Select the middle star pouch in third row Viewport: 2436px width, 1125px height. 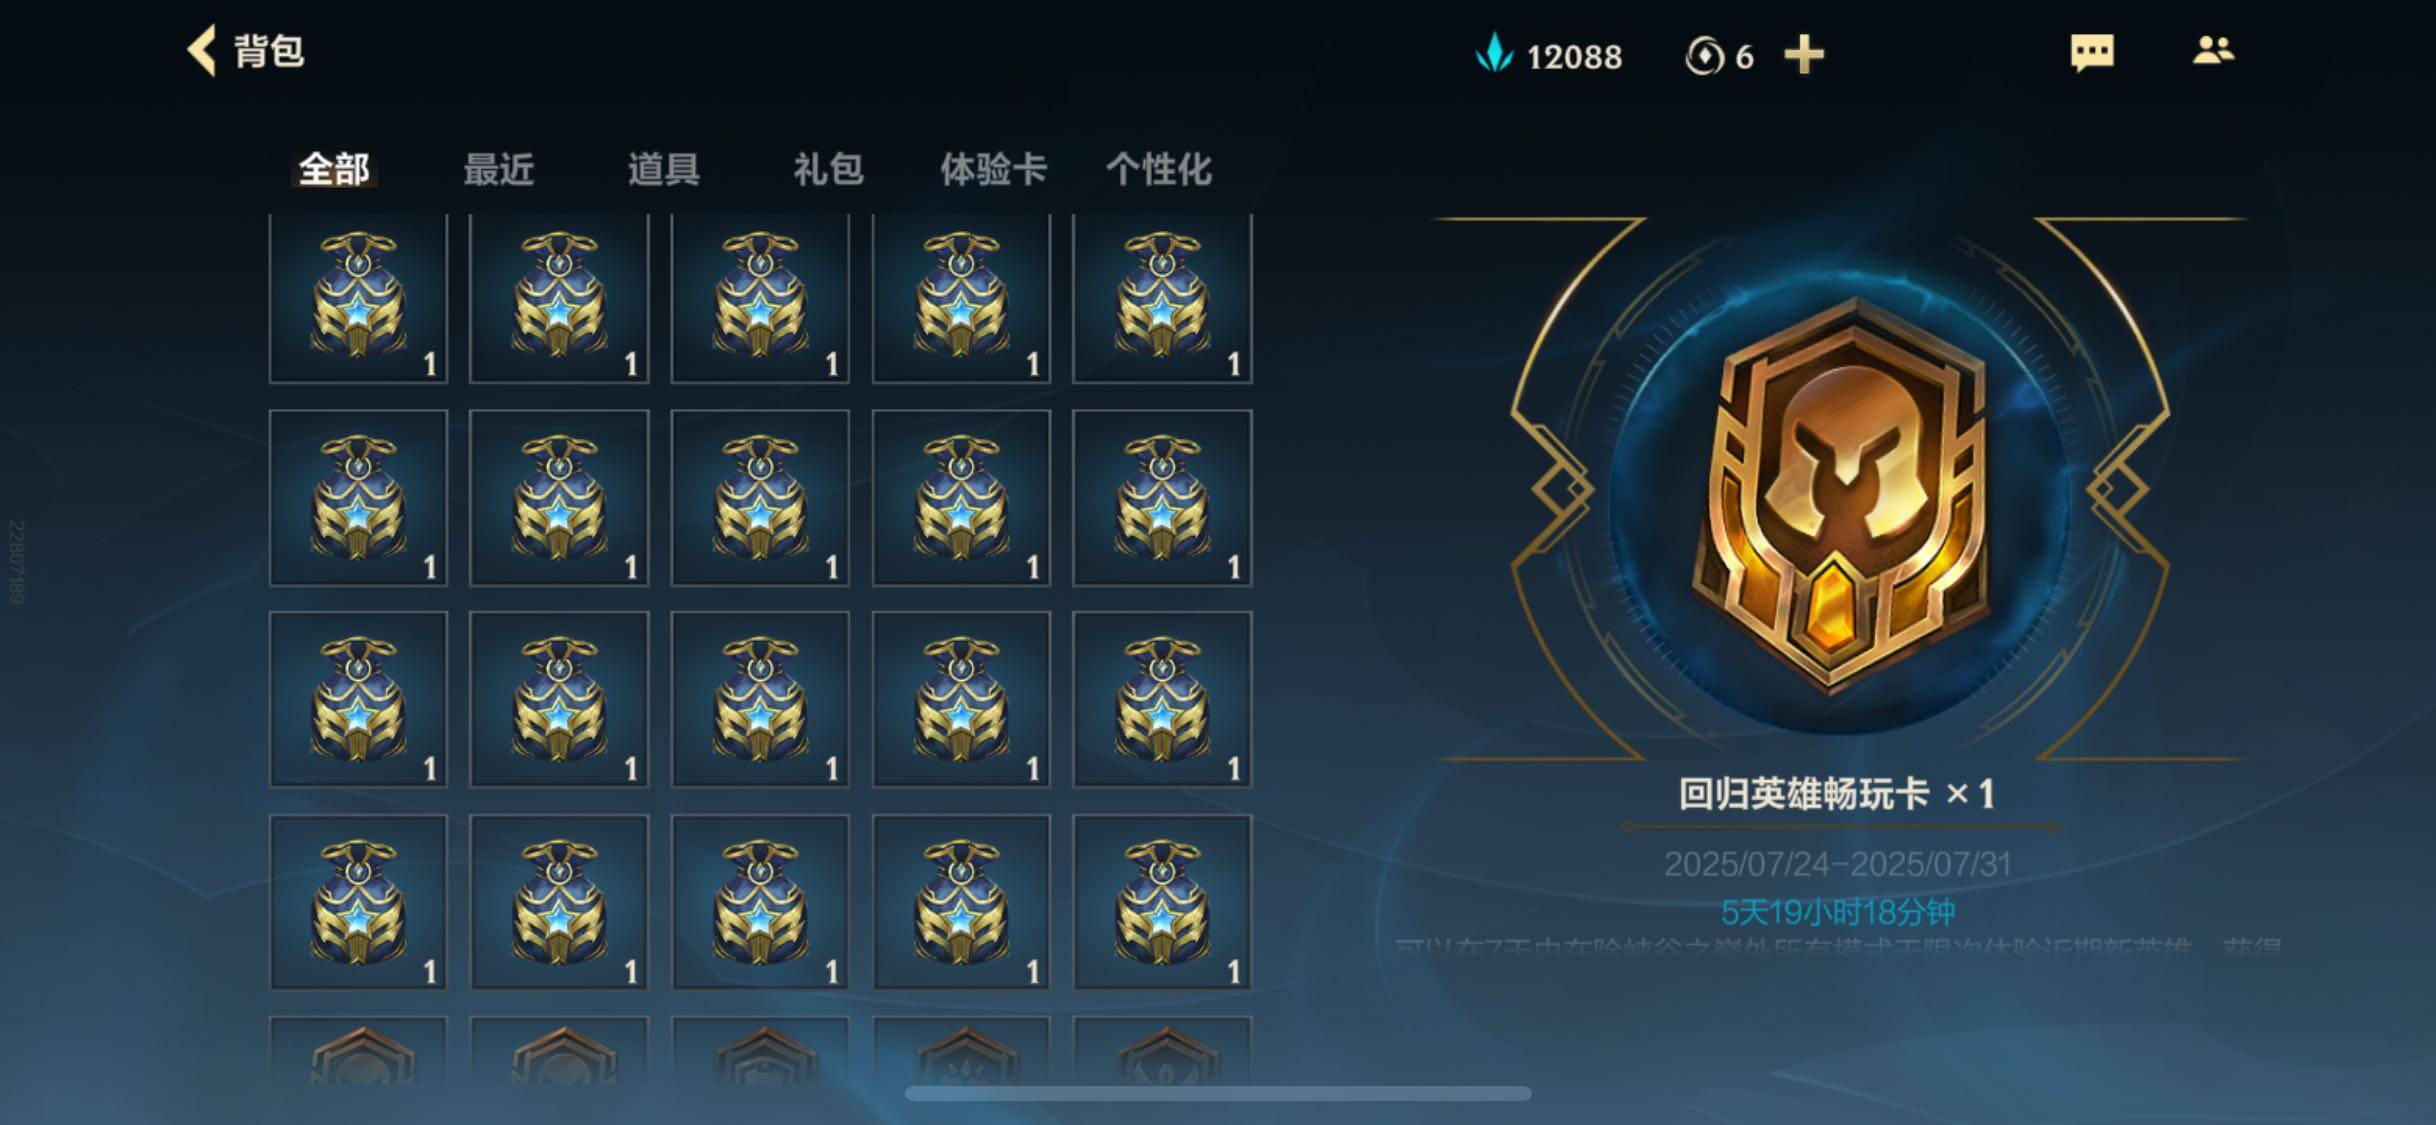point(760,699)
